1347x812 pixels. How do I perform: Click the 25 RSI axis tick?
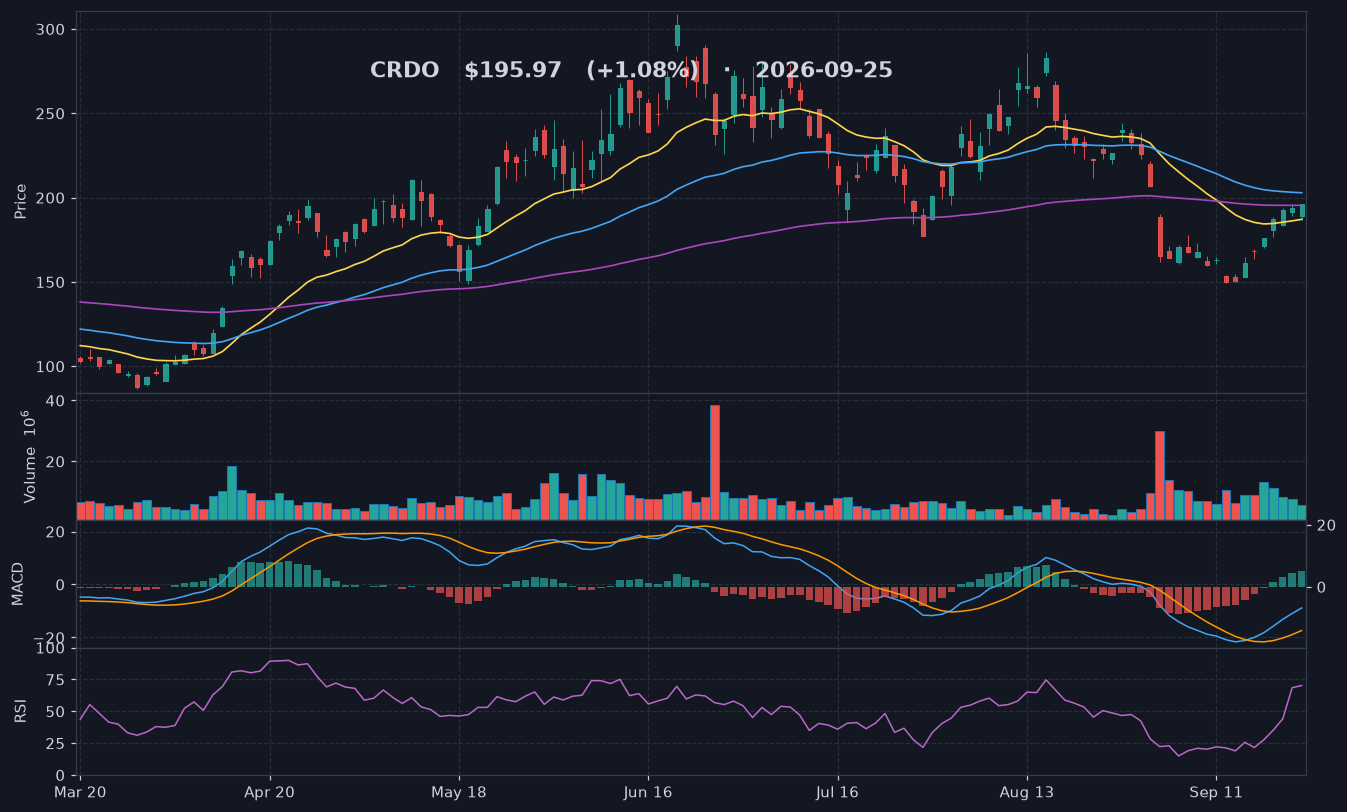56,744
